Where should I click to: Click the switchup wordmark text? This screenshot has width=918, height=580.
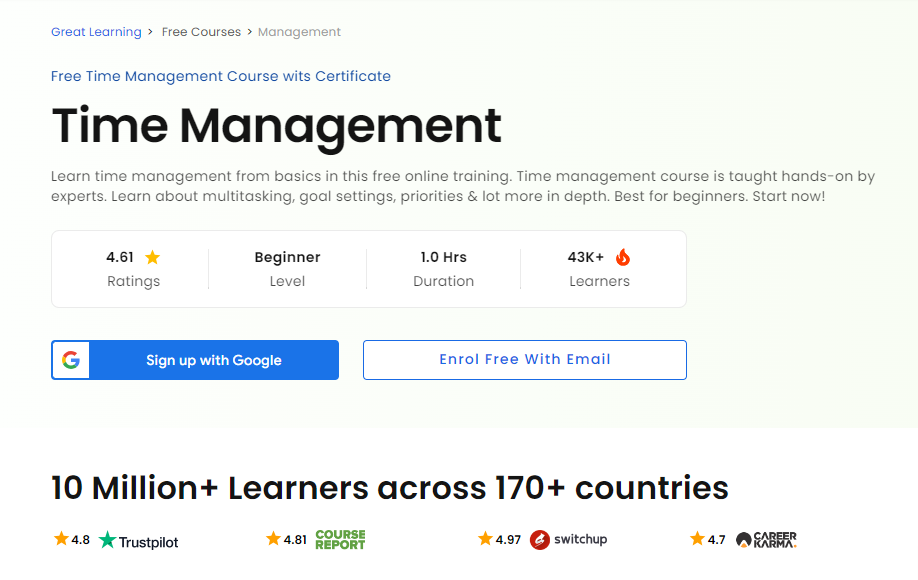(x=581, y=539)
